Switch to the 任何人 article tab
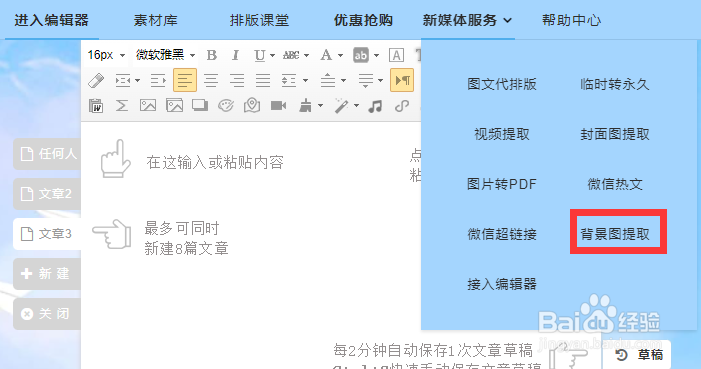Screen dimensions: 701x369 point(47,154)
